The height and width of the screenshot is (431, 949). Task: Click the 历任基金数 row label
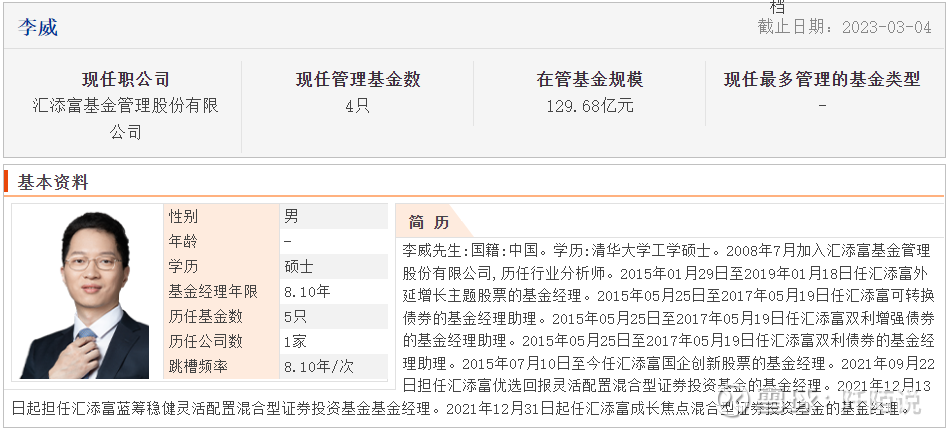pos(206,317)
